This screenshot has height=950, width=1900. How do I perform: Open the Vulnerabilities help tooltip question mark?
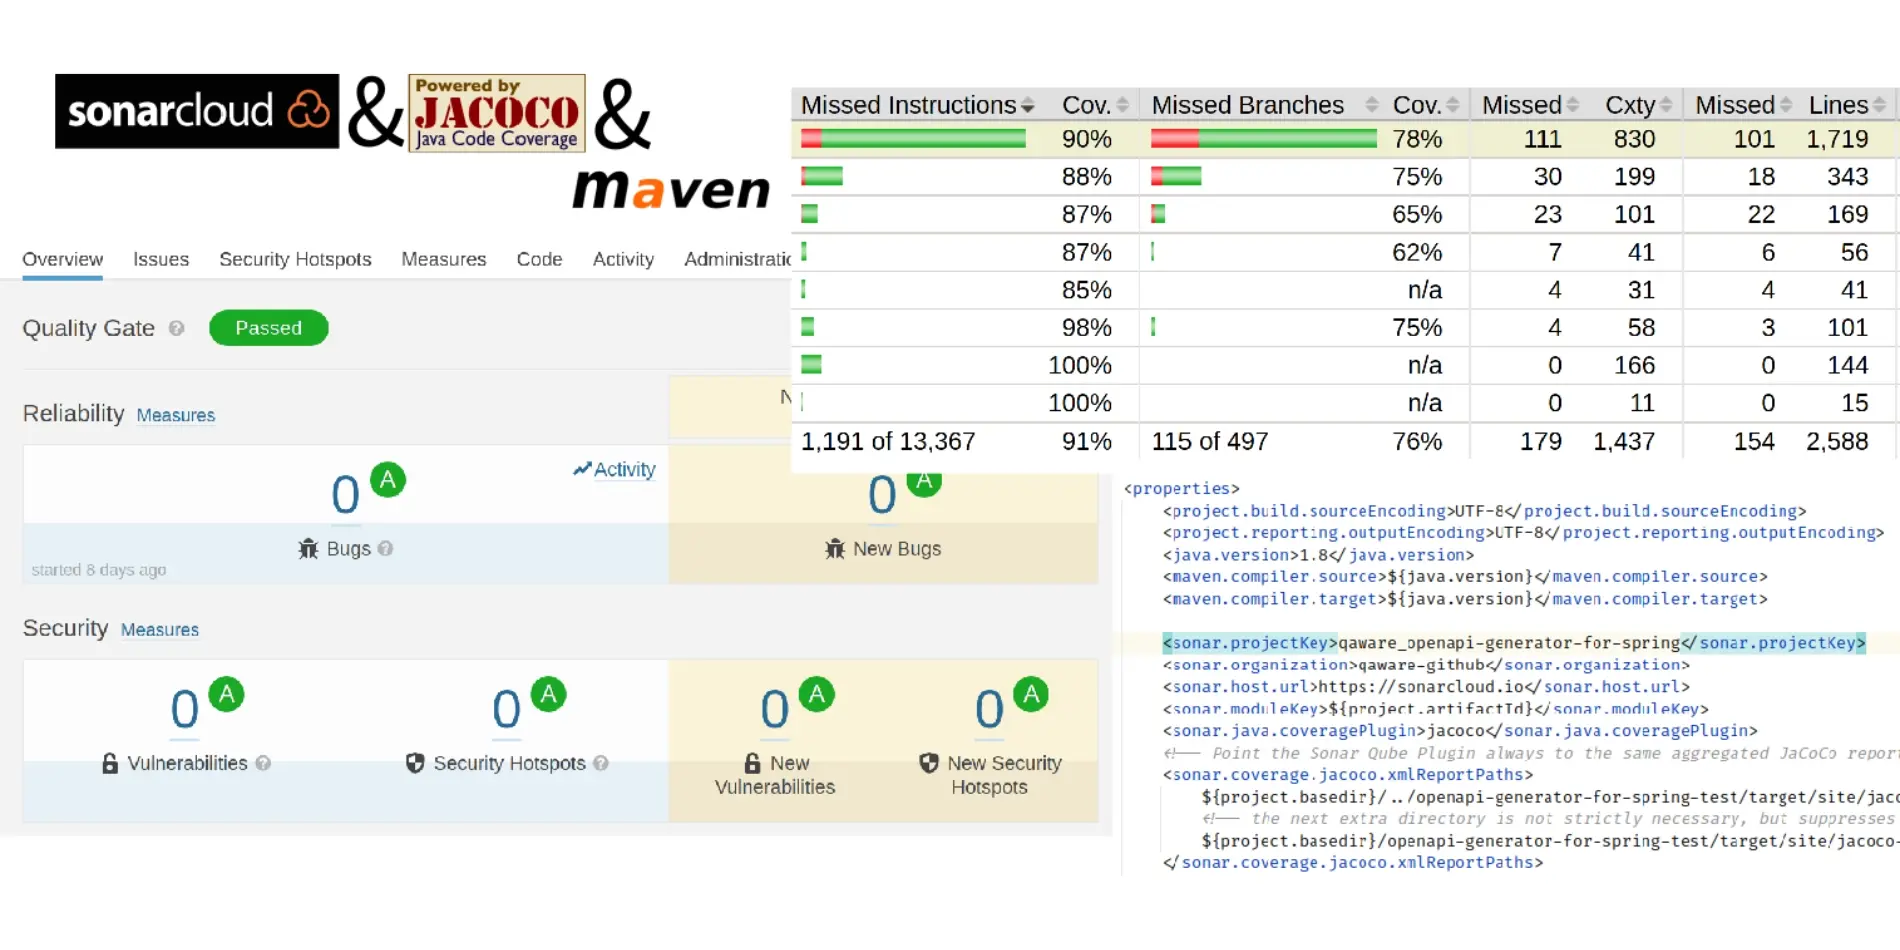(264, 763)
